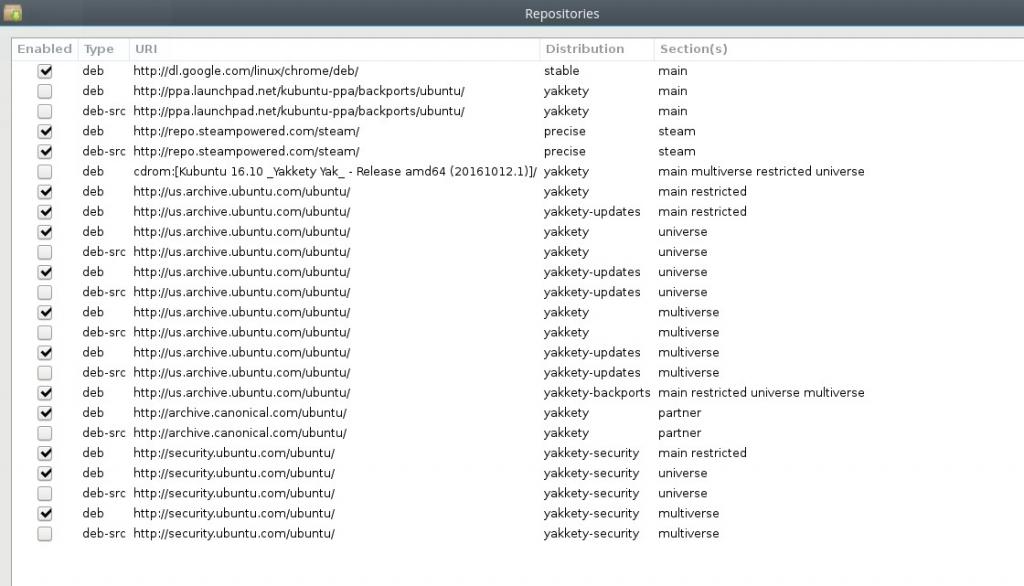Uncheck the Steam deb repository checkbox
The image size is (1024, 586).
[44, 131]
